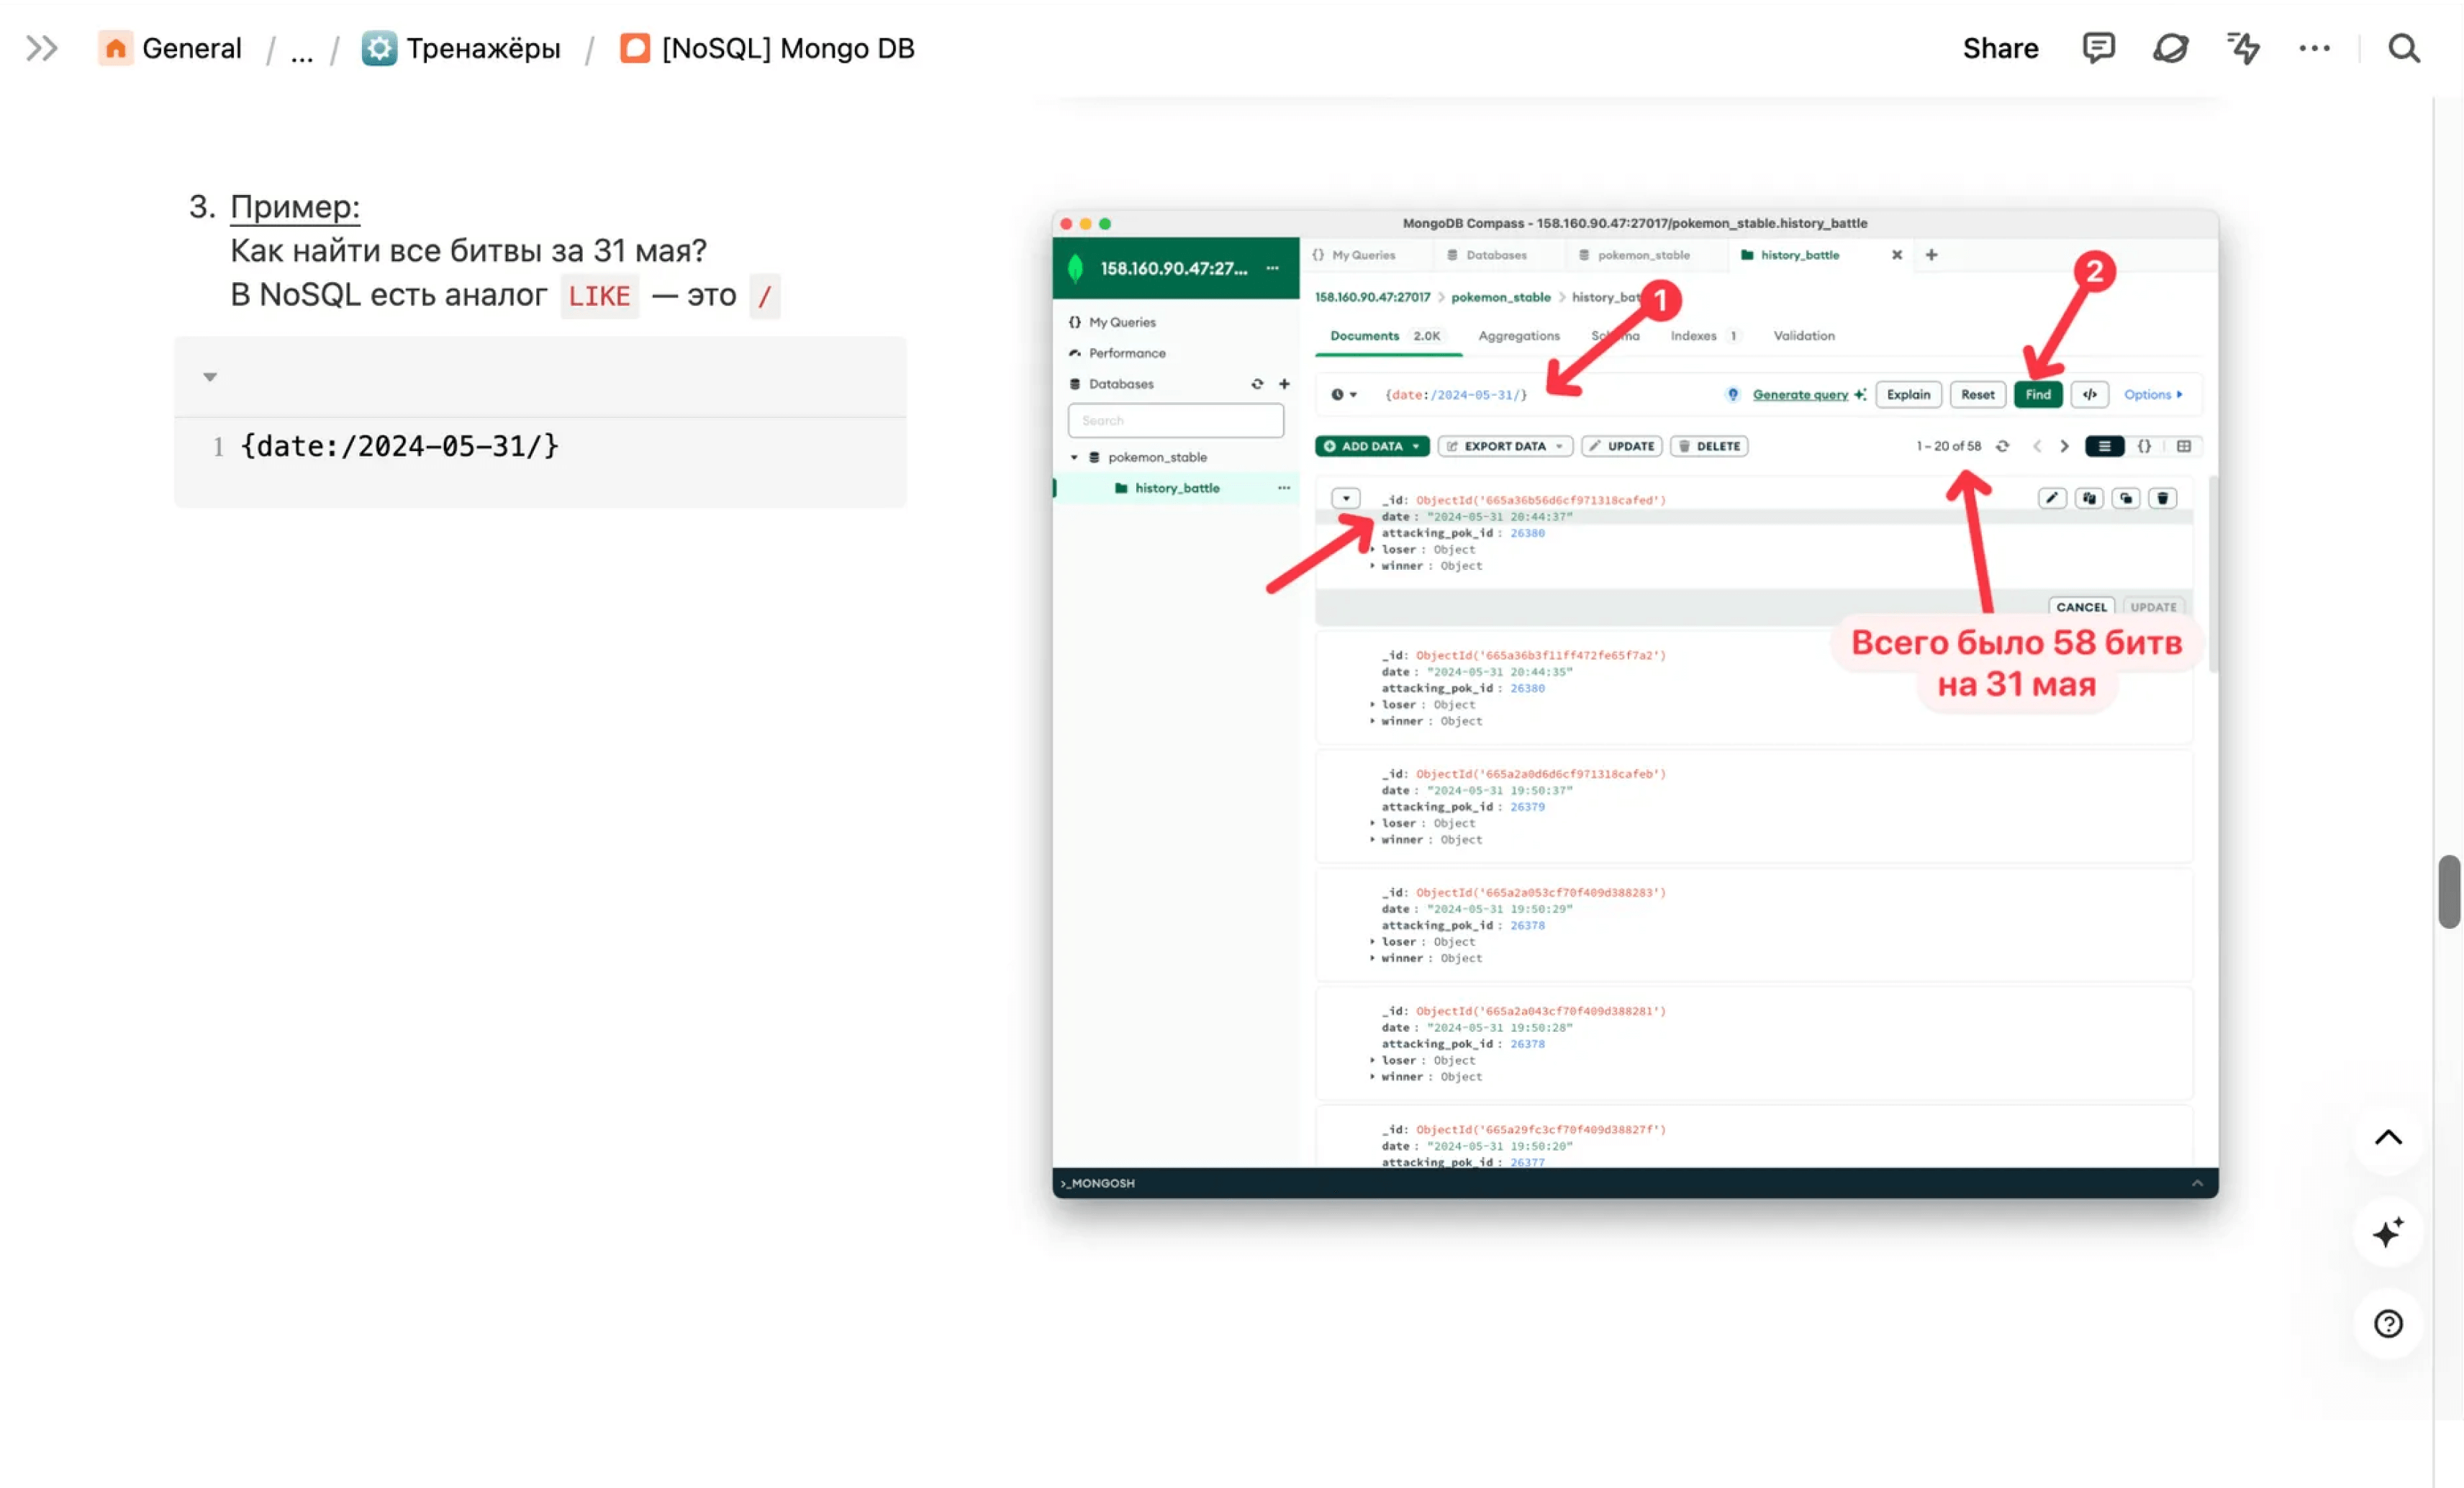The height and width of the screenshot is (1488, 2464).
Task: Click the page vertical scrollbar thumb
Action: point(2448,891)
